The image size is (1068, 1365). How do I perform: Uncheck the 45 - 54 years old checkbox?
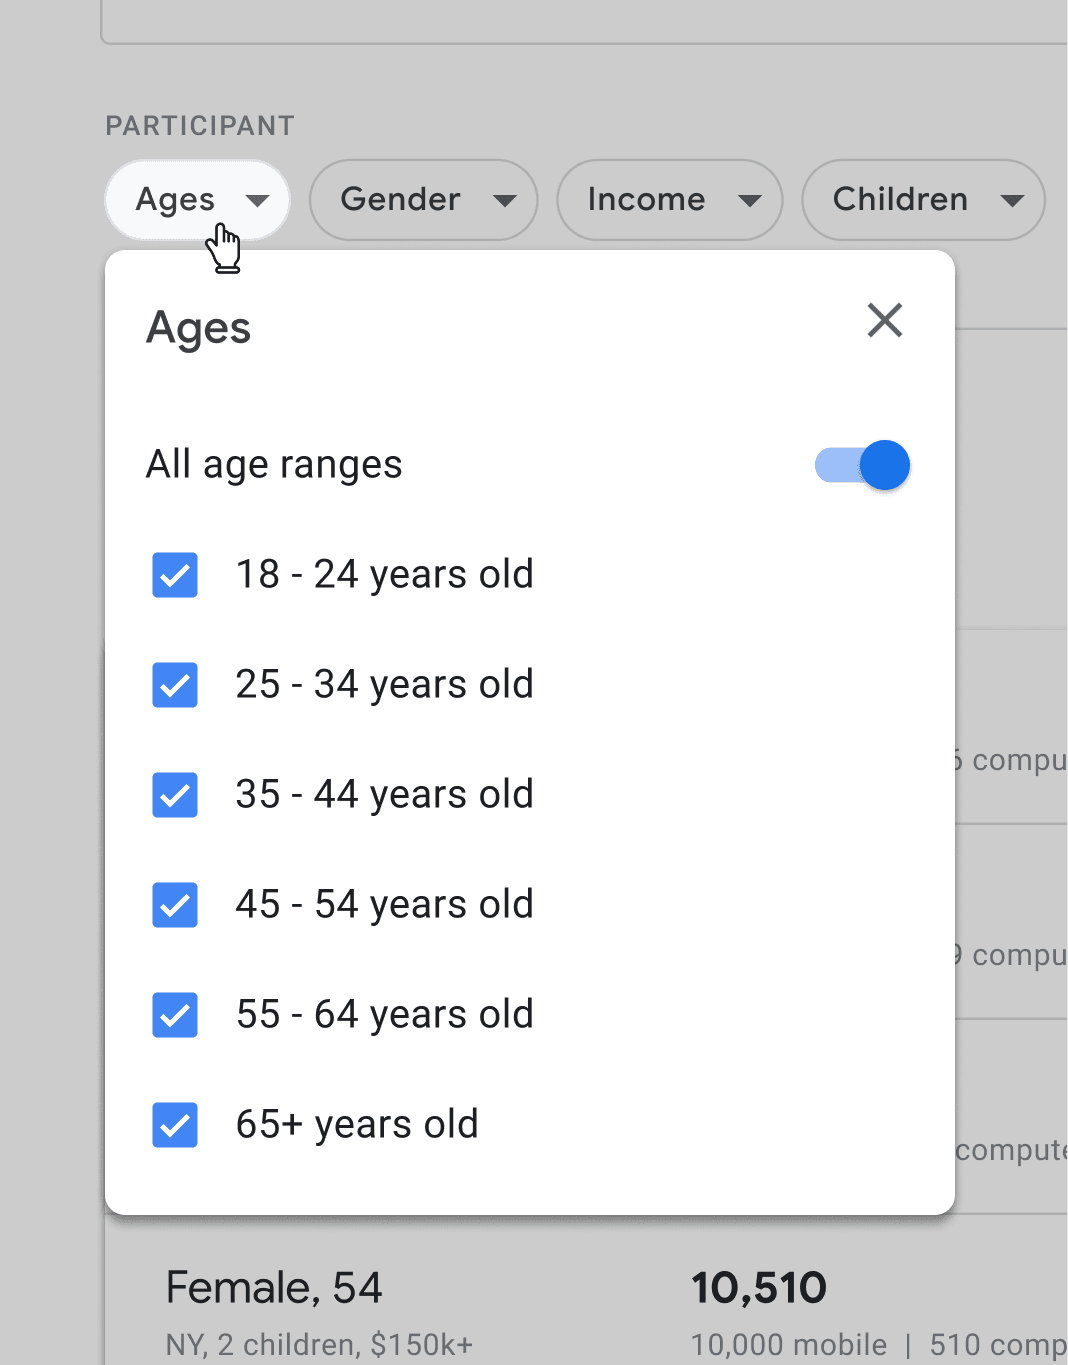click(x=175, y=905)
